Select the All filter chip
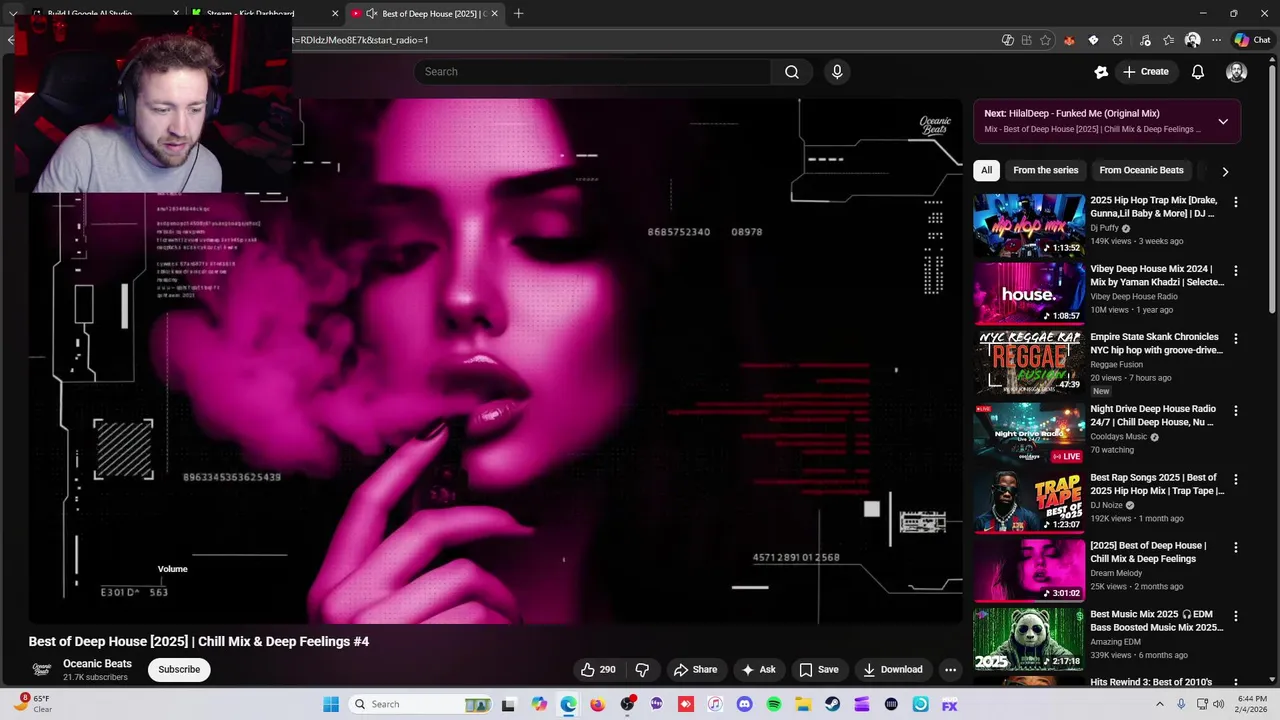The image size is (1280, 720). (x=986, y=170)
